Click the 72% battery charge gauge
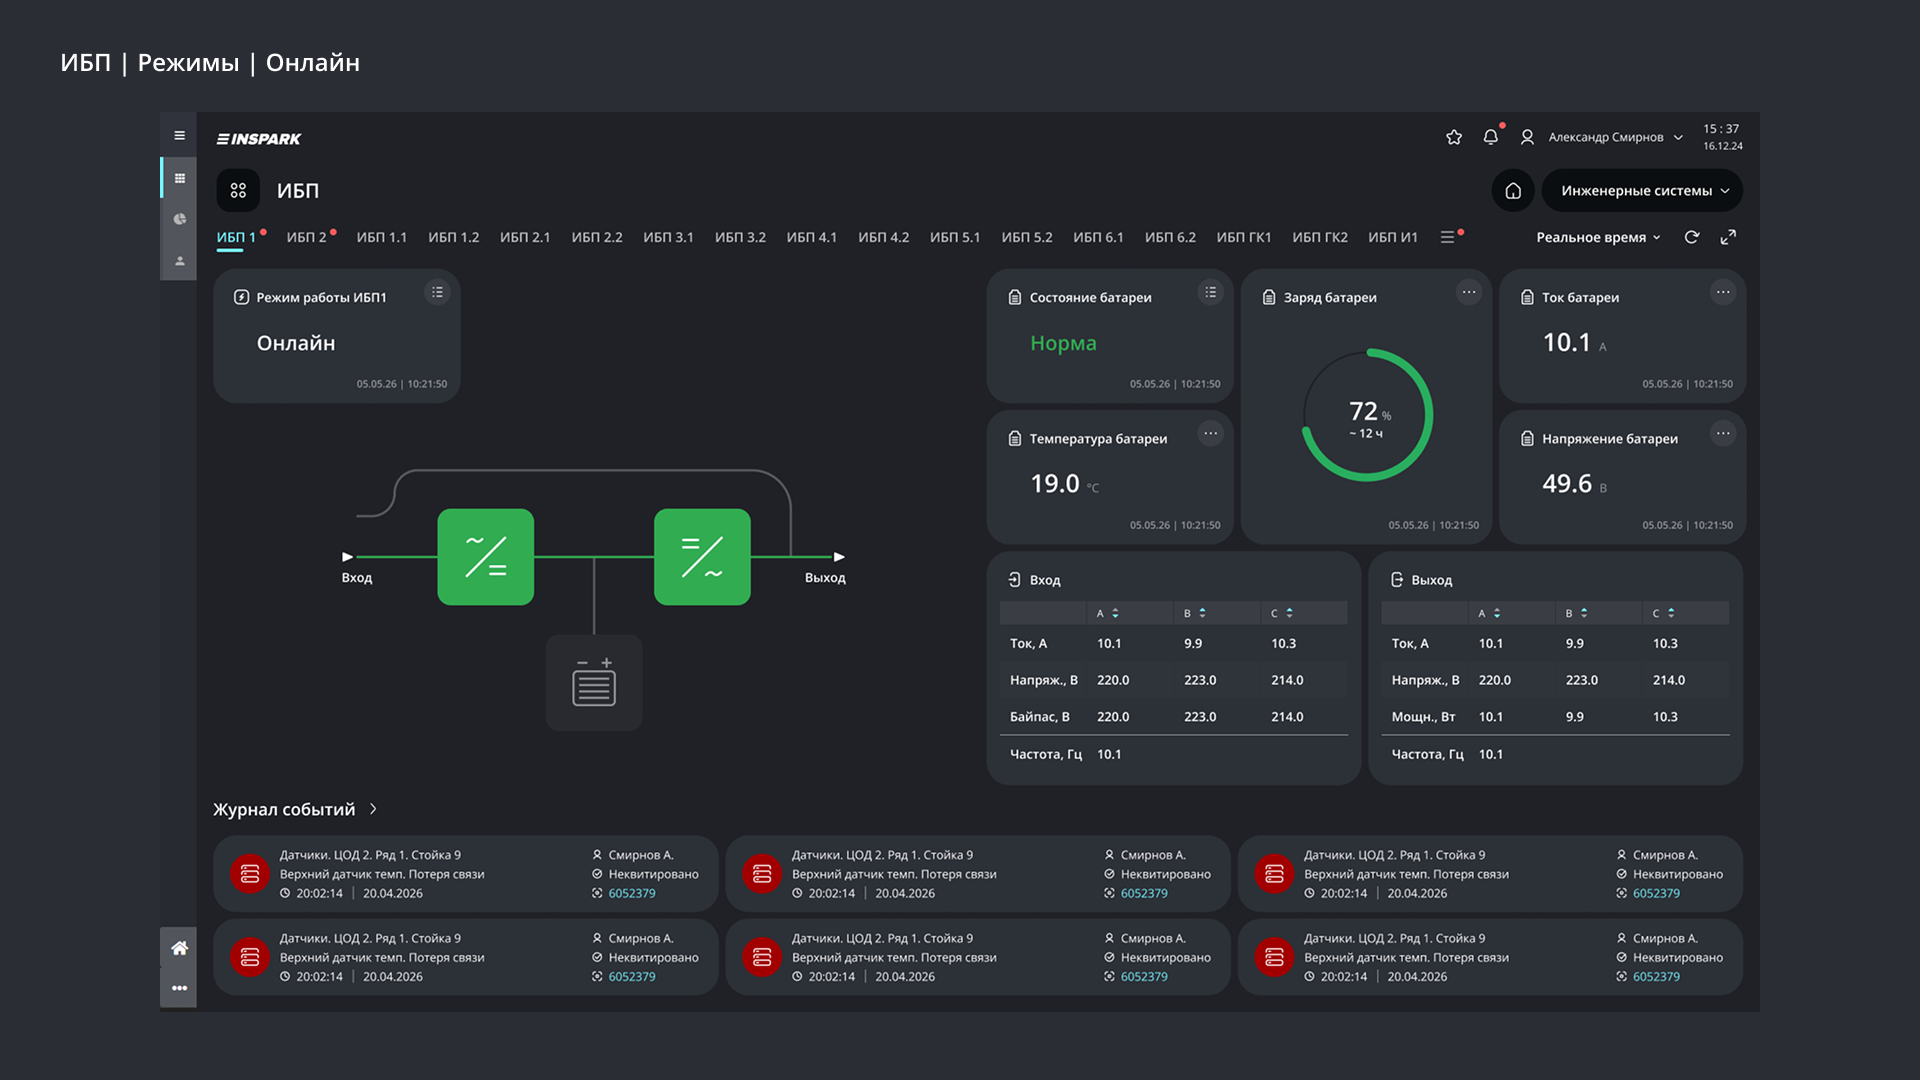Image resolution: width=1920 pixels, height=1080 pixels. click(x=1367, y=415)
